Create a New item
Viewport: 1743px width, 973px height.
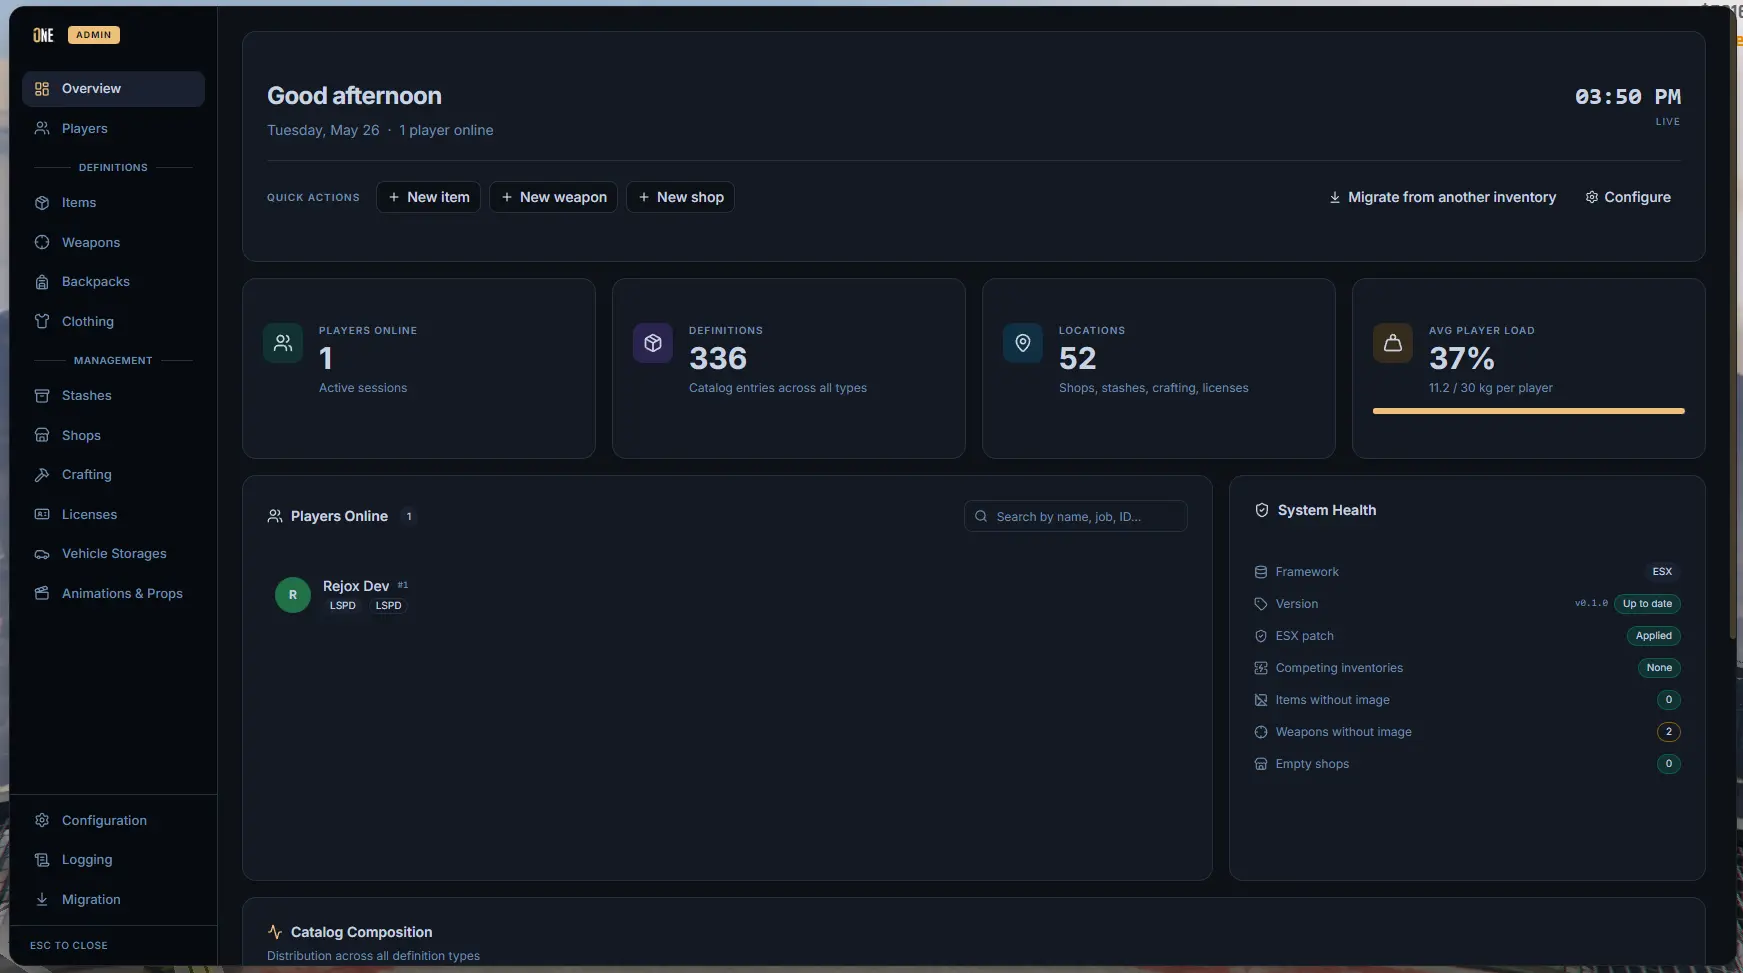coord(428,197)
